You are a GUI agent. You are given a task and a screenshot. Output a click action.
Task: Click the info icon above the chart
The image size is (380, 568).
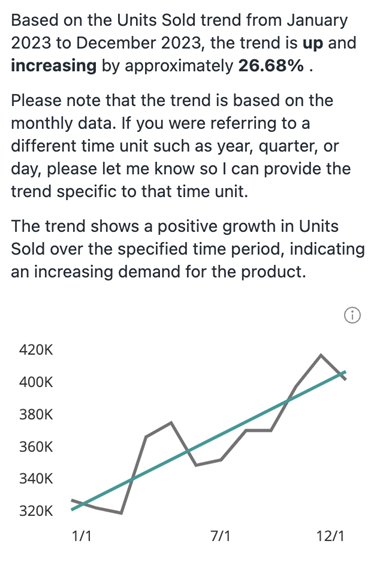(352, 315)
